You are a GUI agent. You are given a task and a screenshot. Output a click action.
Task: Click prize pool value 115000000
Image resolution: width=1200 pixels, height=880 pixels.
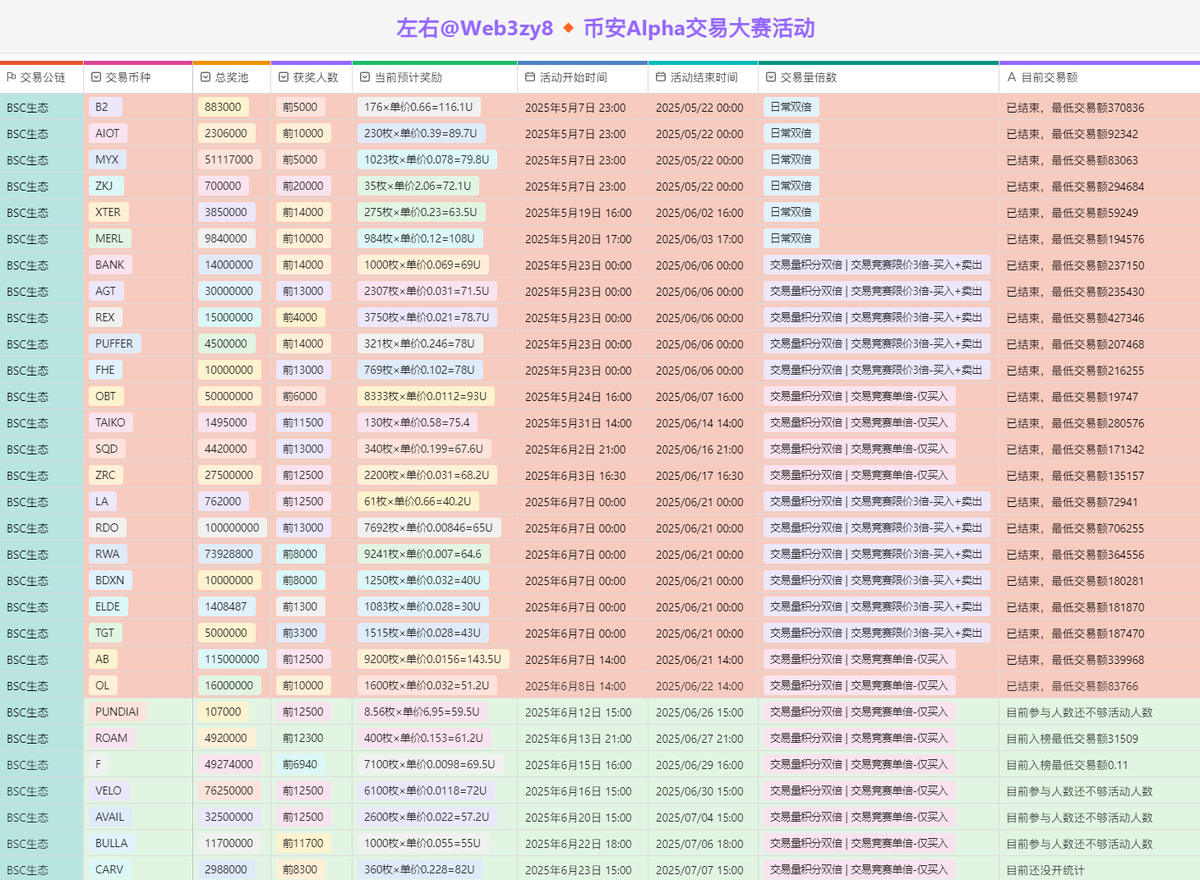click(x=232, y=660)
